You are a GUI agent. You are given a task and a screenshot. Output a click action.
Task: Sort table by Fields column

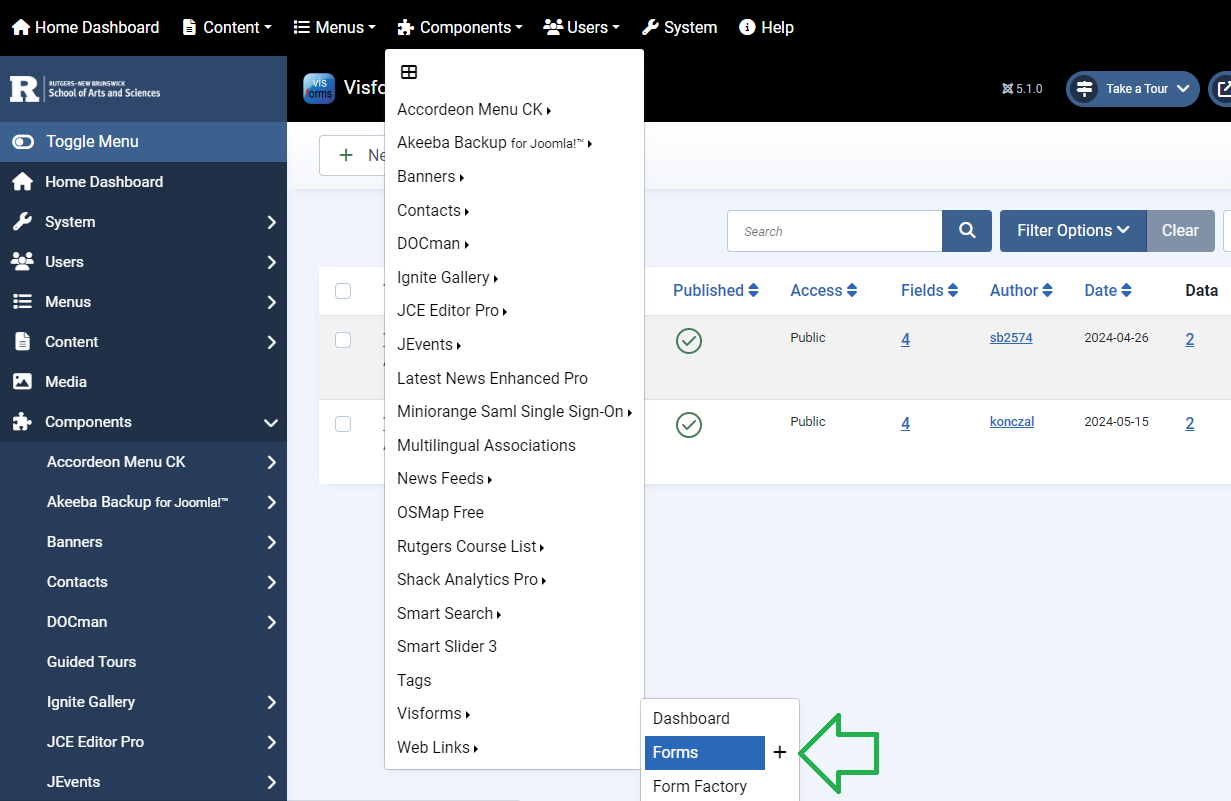coord(930,291)
